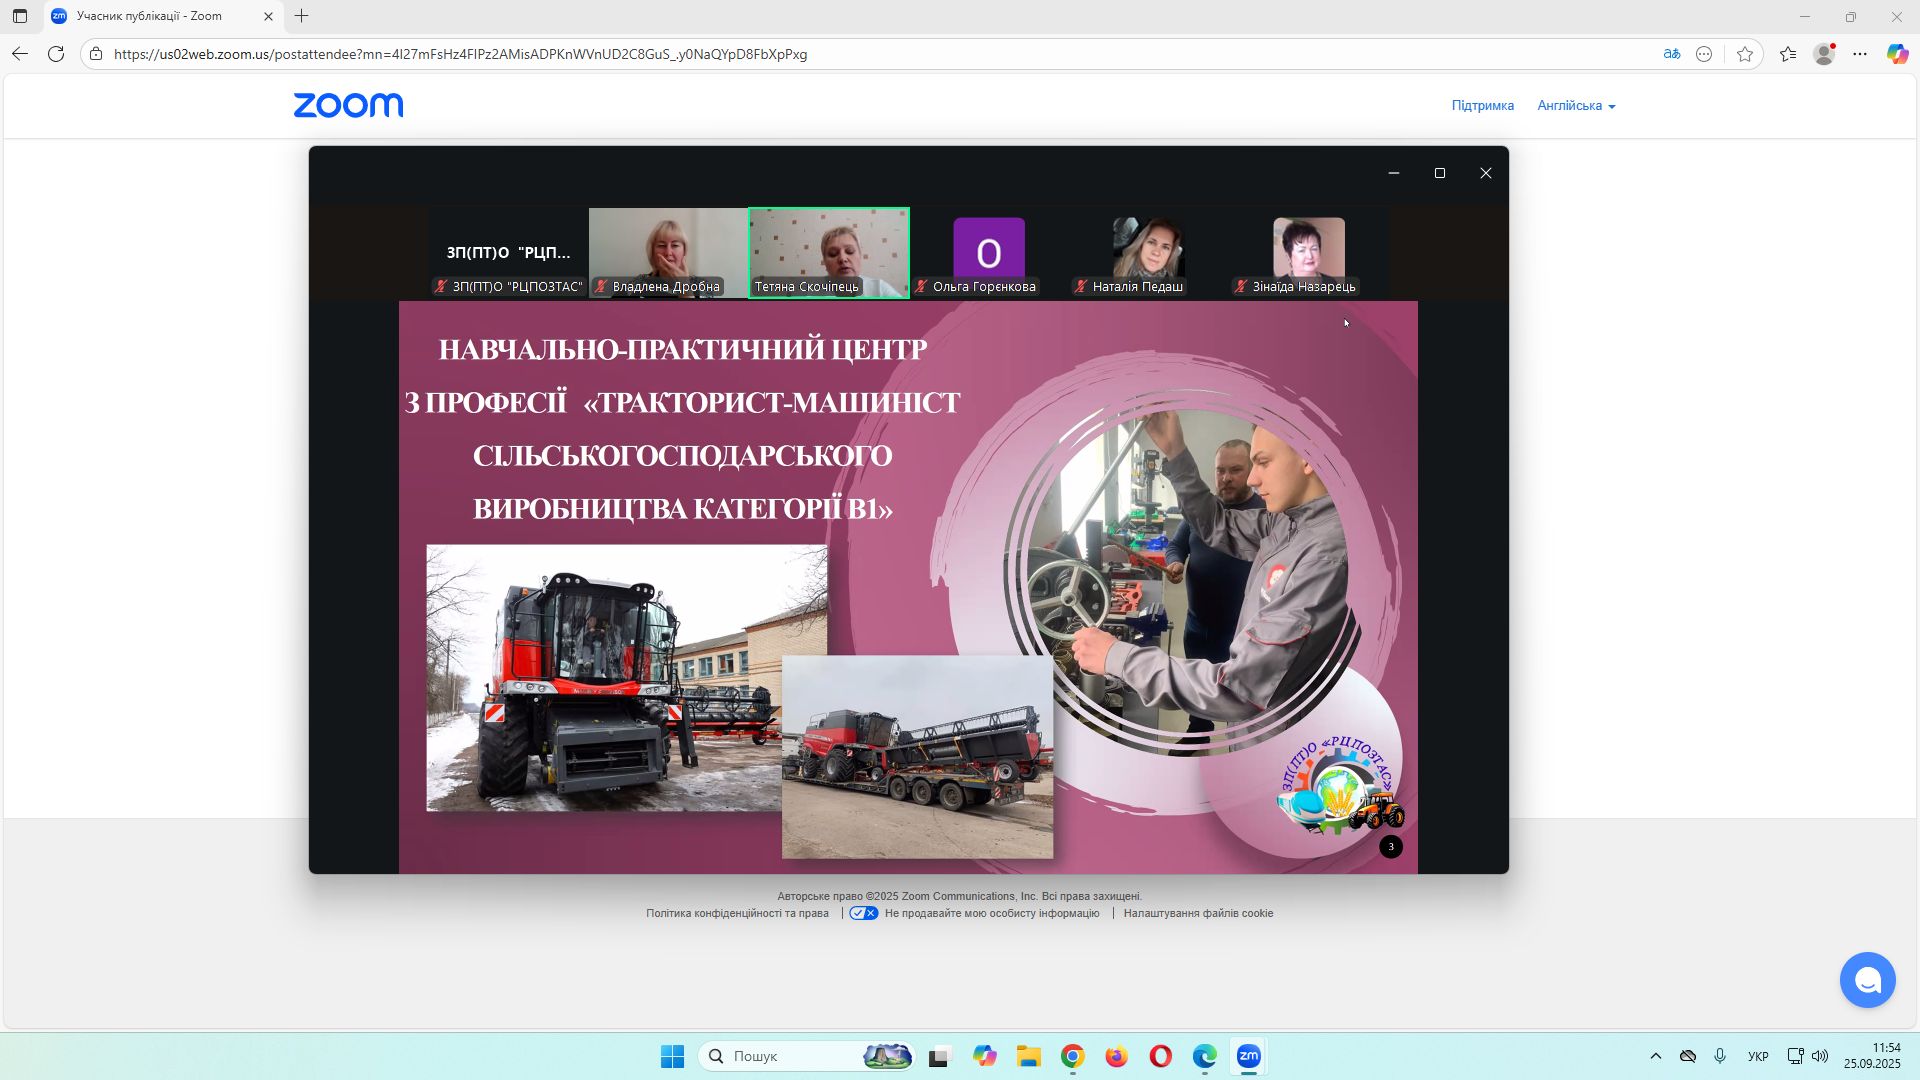Add page to browser favorites star

tap(1745, 54)
